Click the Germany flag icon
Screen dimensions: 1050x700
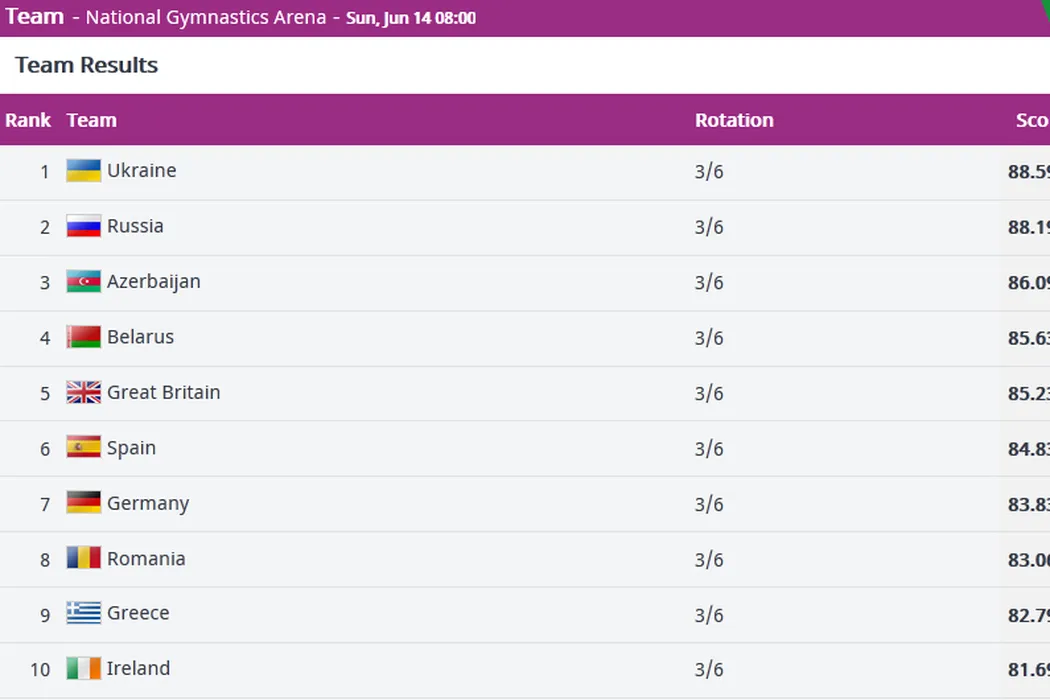[x=84, y=503]
